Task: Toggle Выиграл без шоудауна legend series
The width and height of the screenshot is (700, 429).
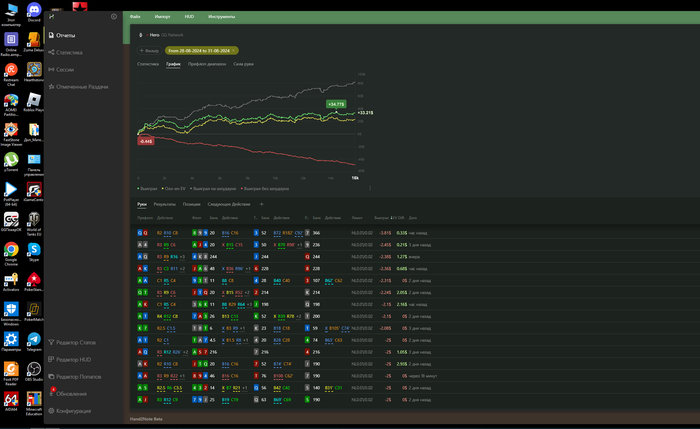Action: pos(266,187)
